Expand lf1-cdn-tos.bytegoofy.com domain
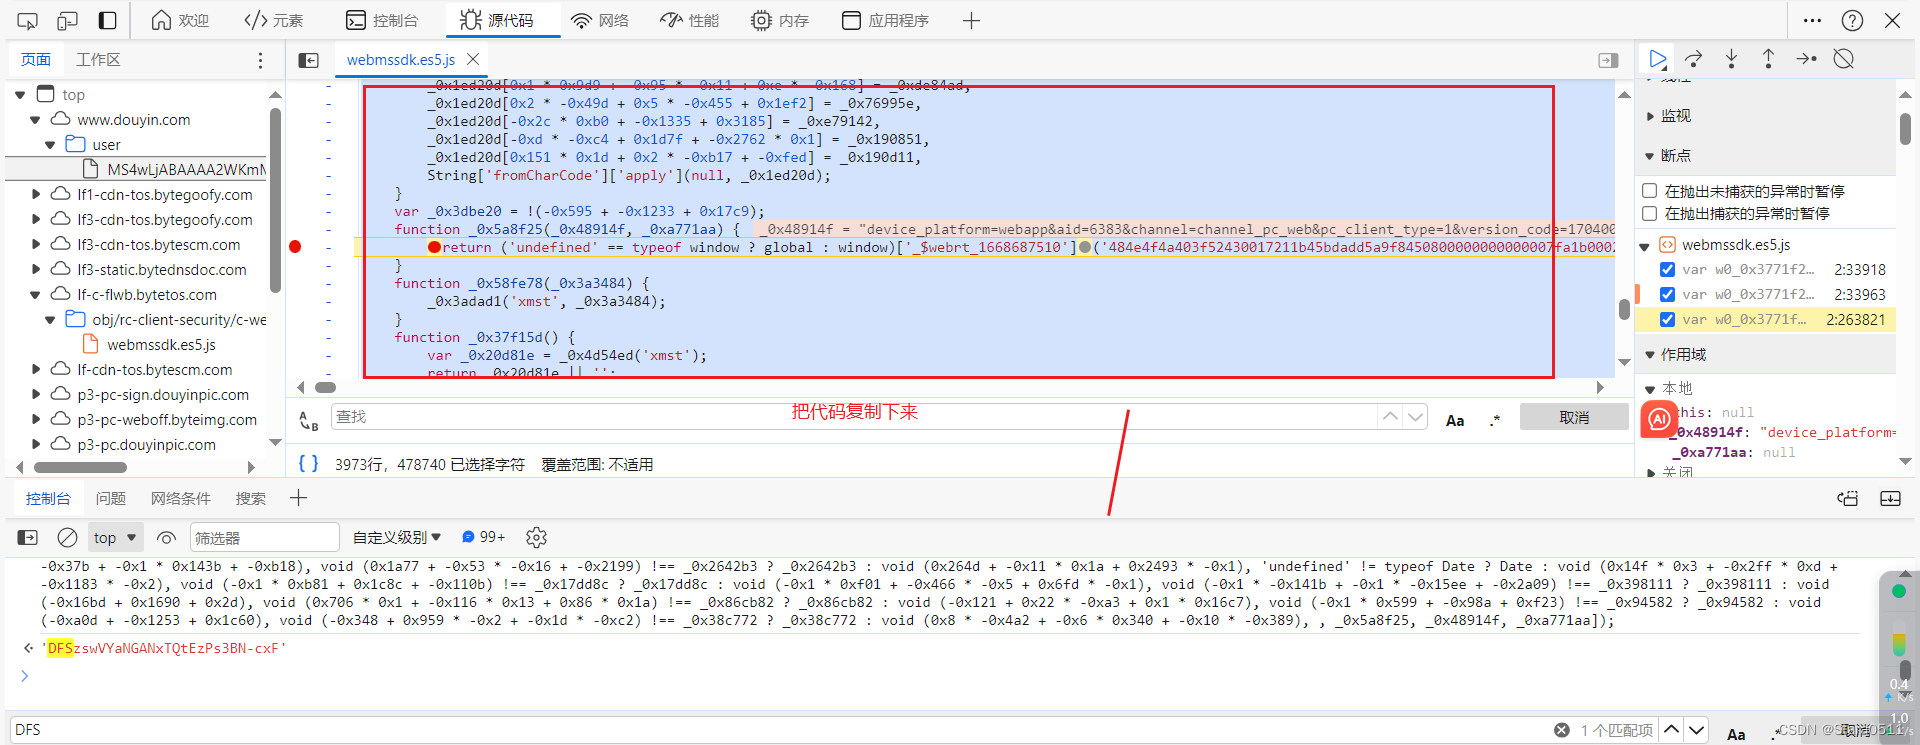 coord(36,195)
